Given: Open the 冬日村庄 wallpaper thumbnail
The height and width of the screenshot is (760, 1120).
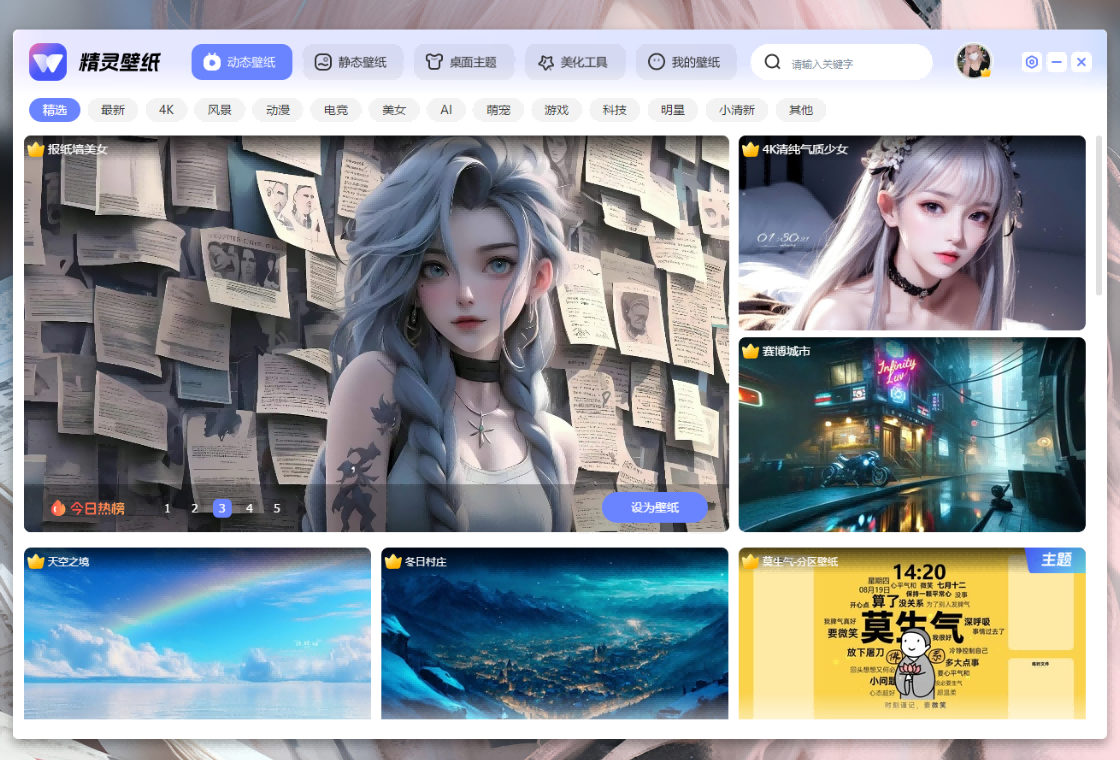Looking at the screenshot, I should point(554,634).
